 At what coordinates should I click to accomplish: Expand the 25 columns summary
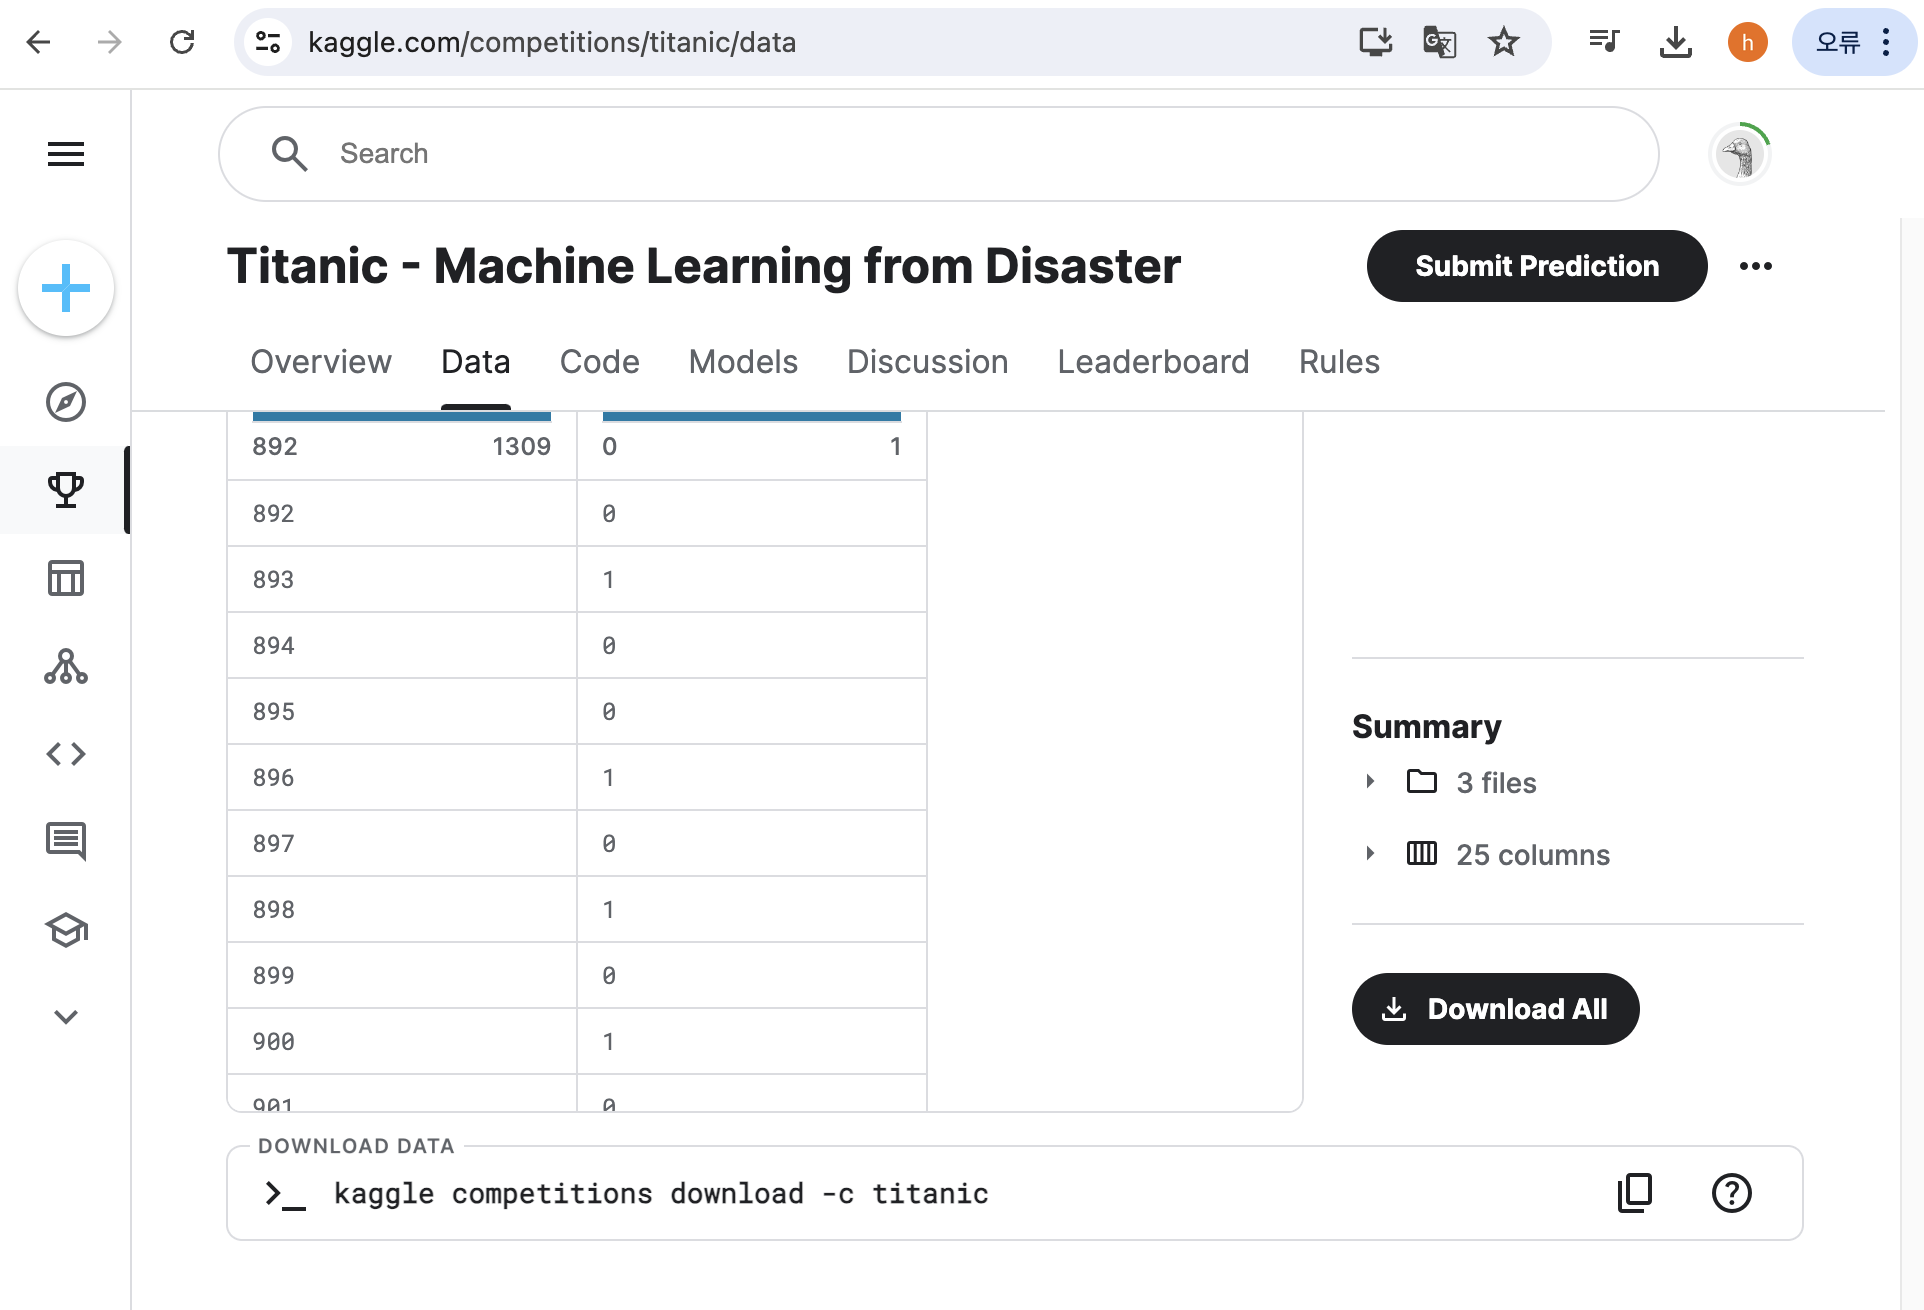click(1371, 854)
